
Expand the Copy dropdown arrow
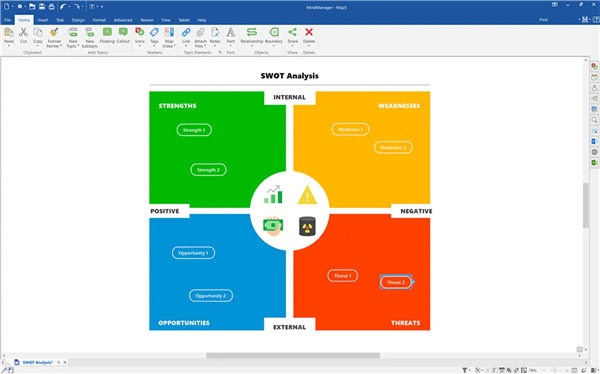[x=38, y=46]
